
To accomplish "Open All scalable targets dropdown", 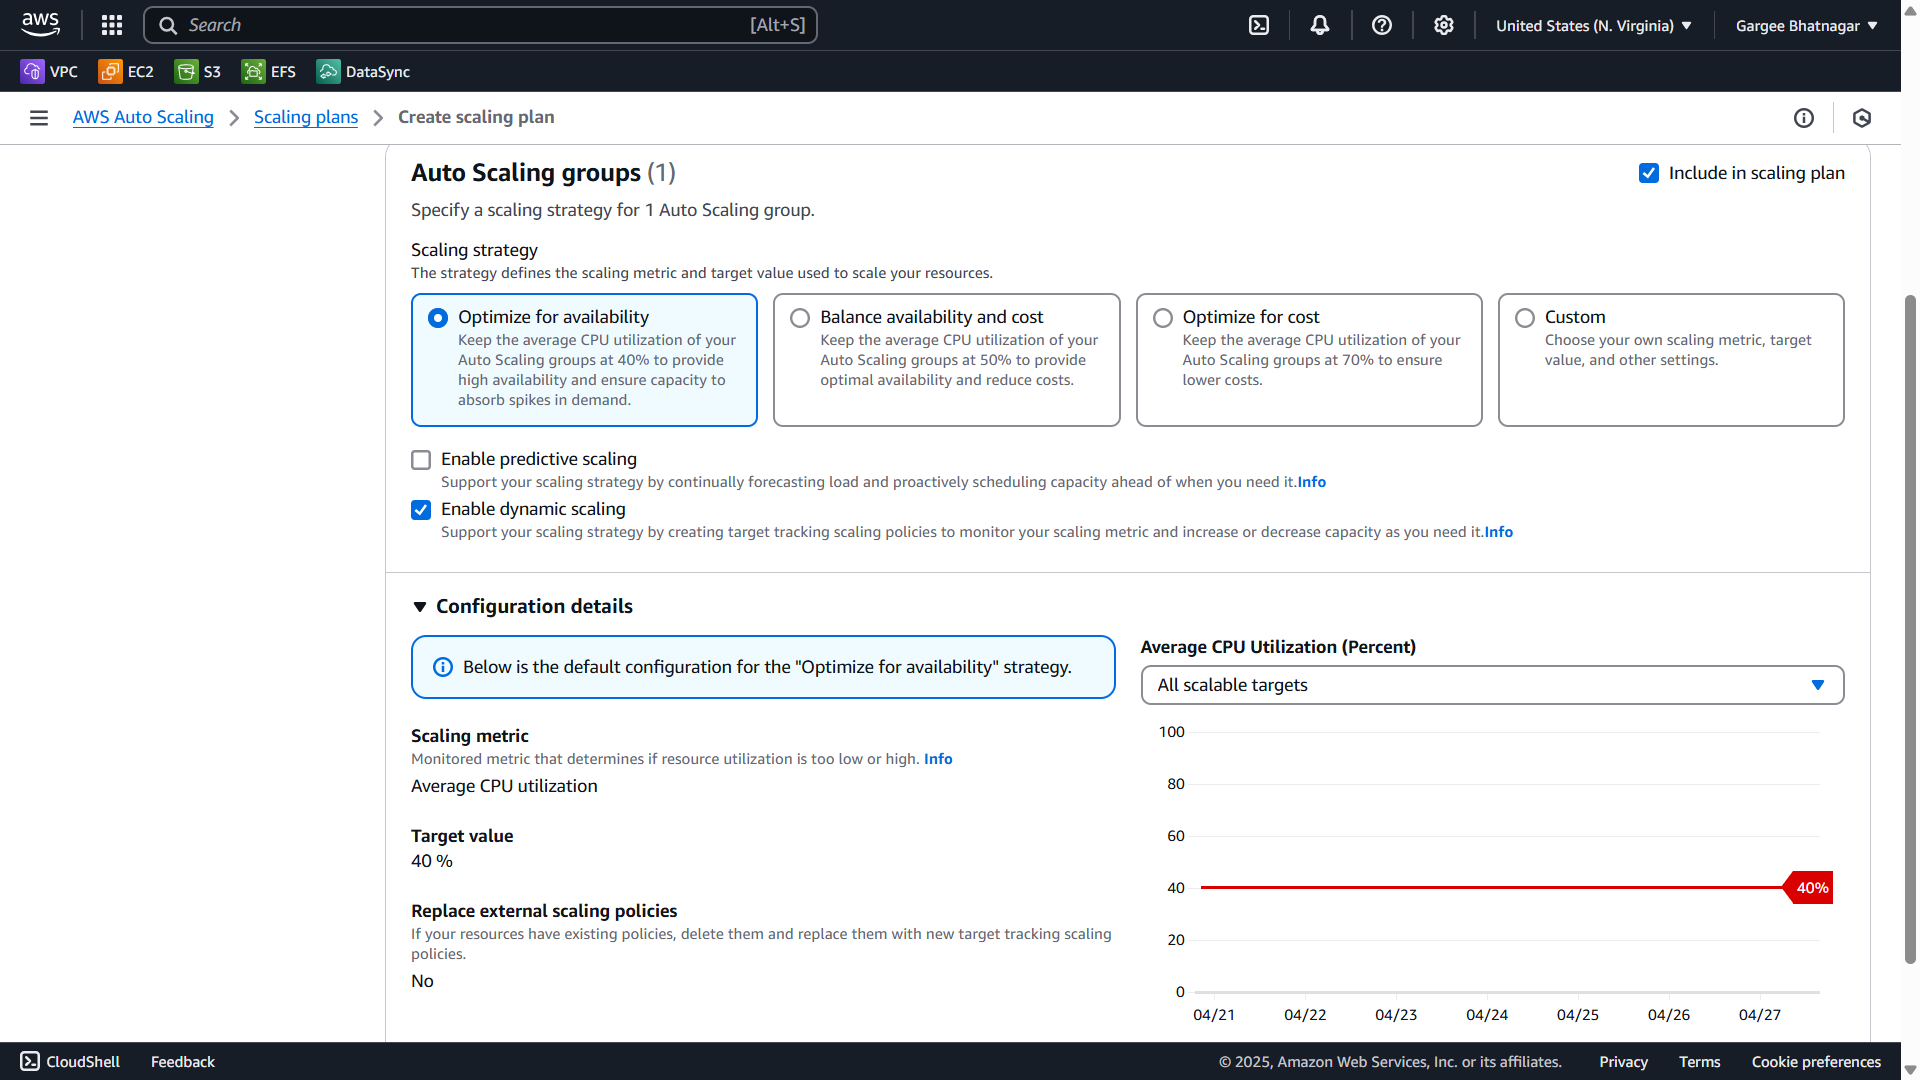I will 1492,685.
